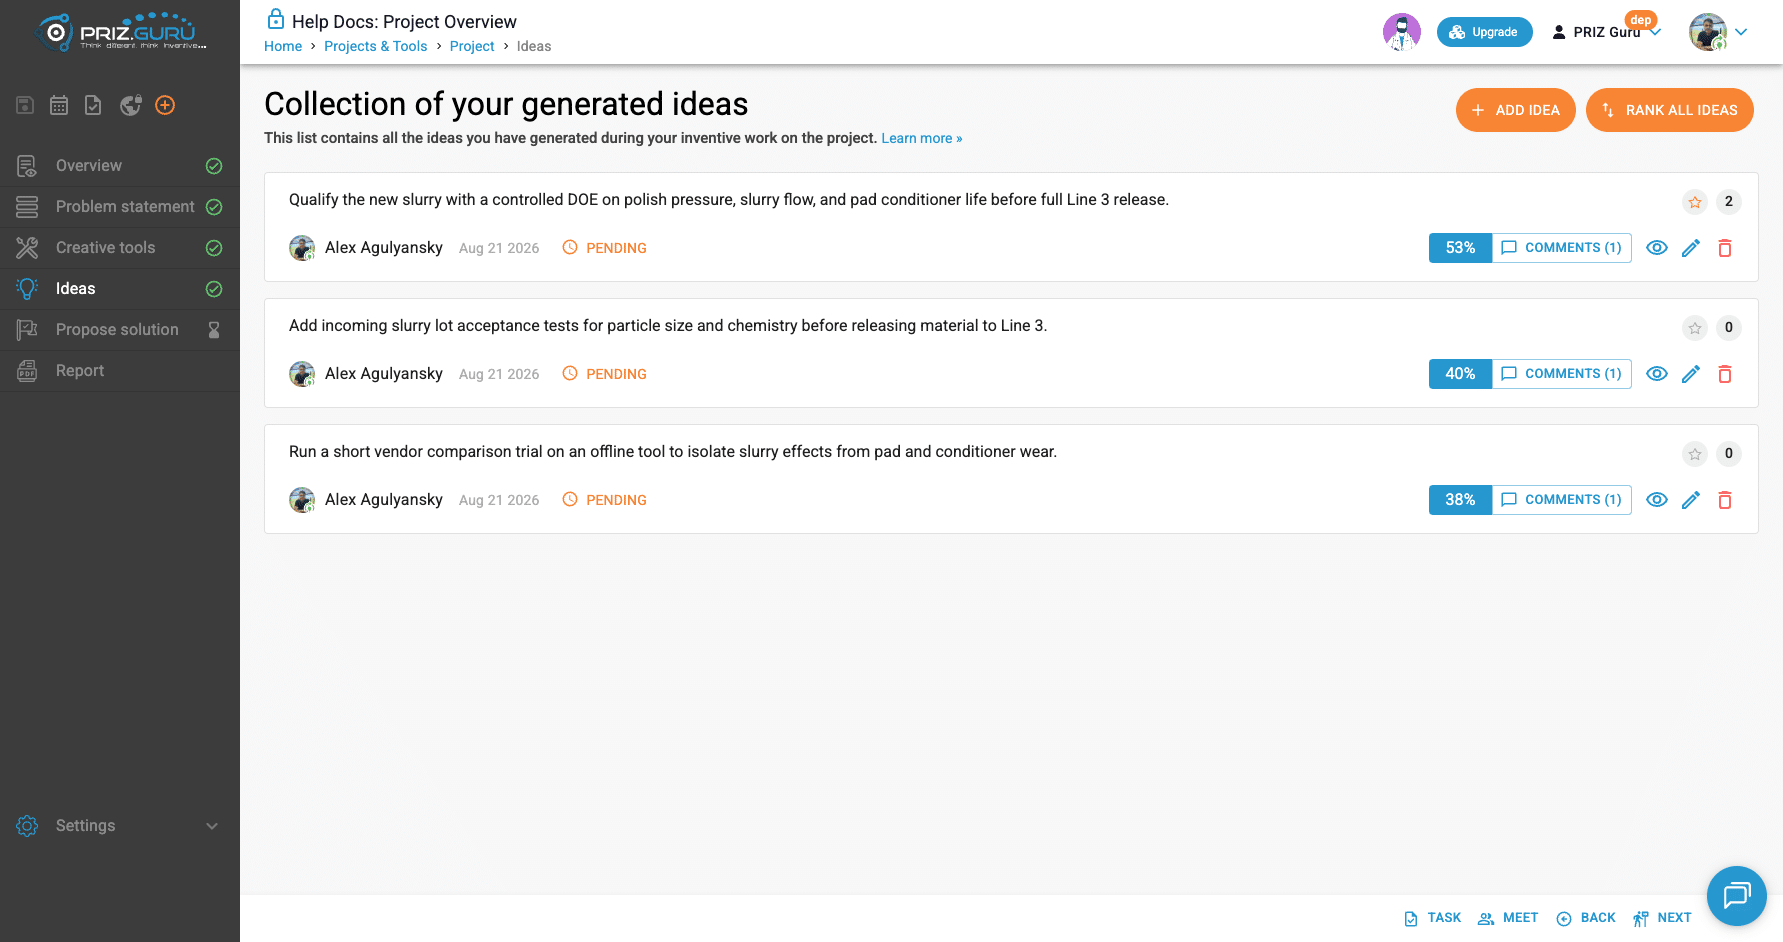
Task: Click the NEXT button in footer
Action: (1662, 918)
